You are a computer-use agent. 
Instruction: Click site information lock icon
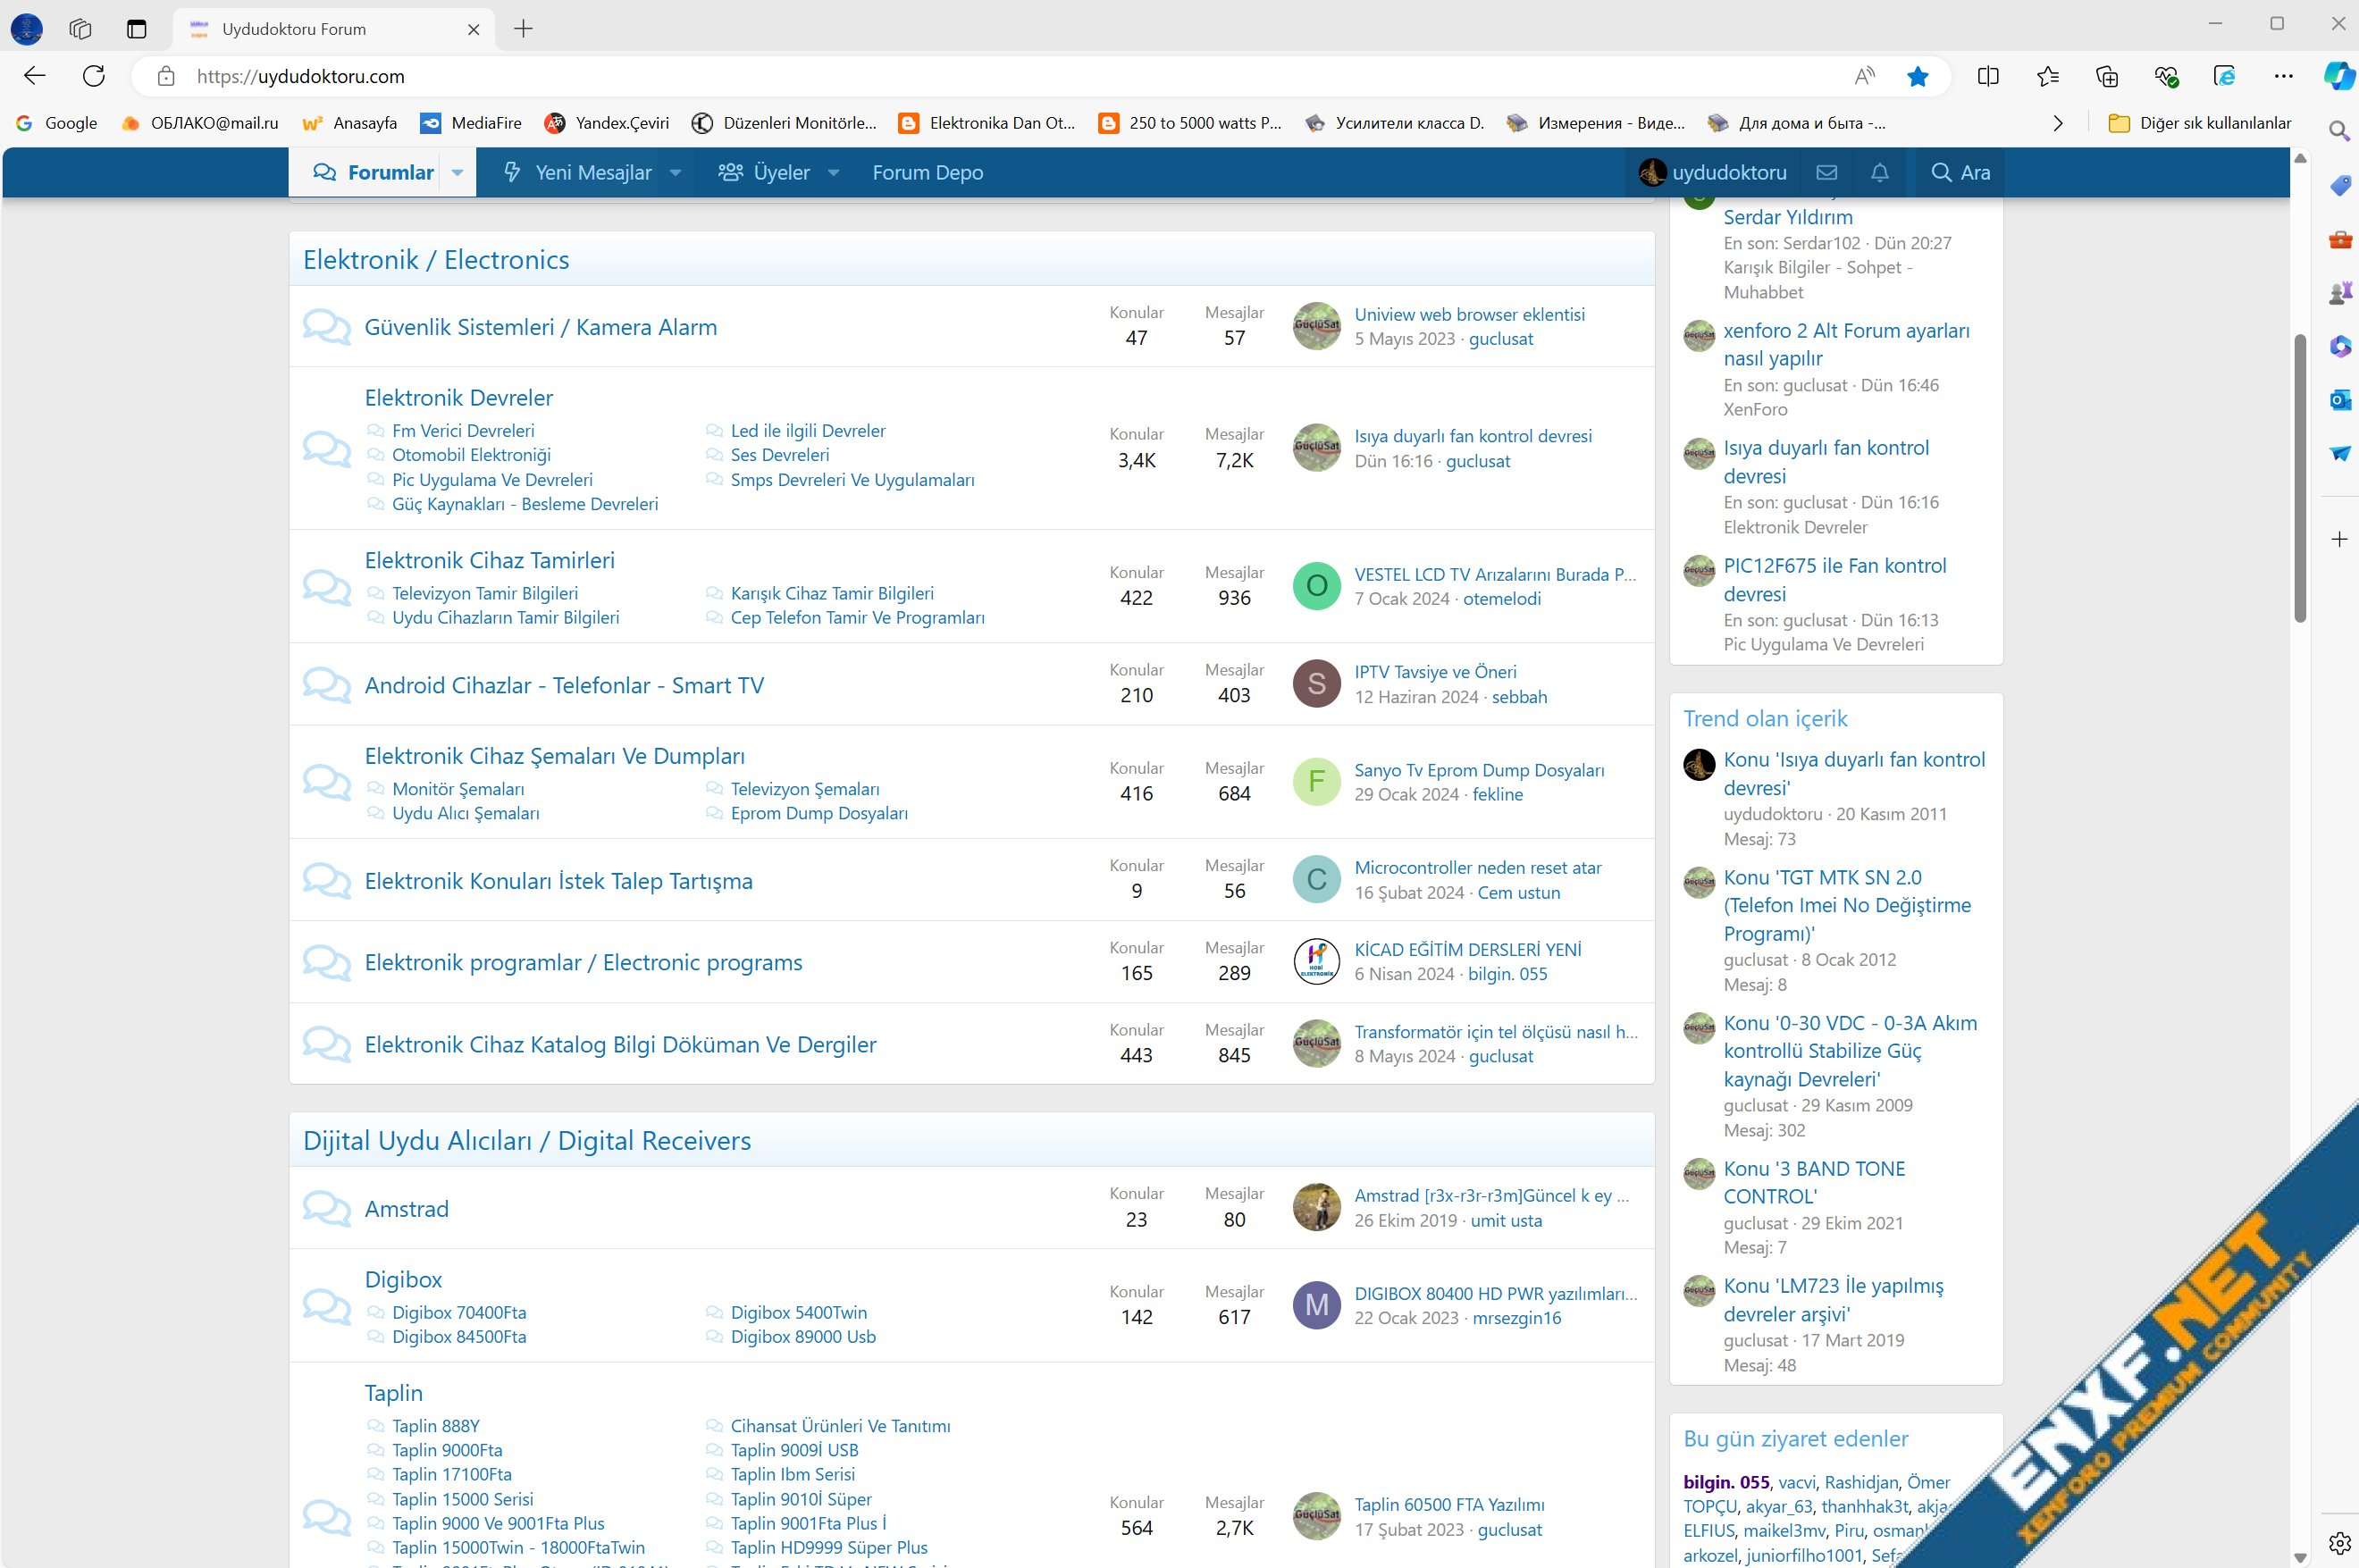[x=166, y=76]
